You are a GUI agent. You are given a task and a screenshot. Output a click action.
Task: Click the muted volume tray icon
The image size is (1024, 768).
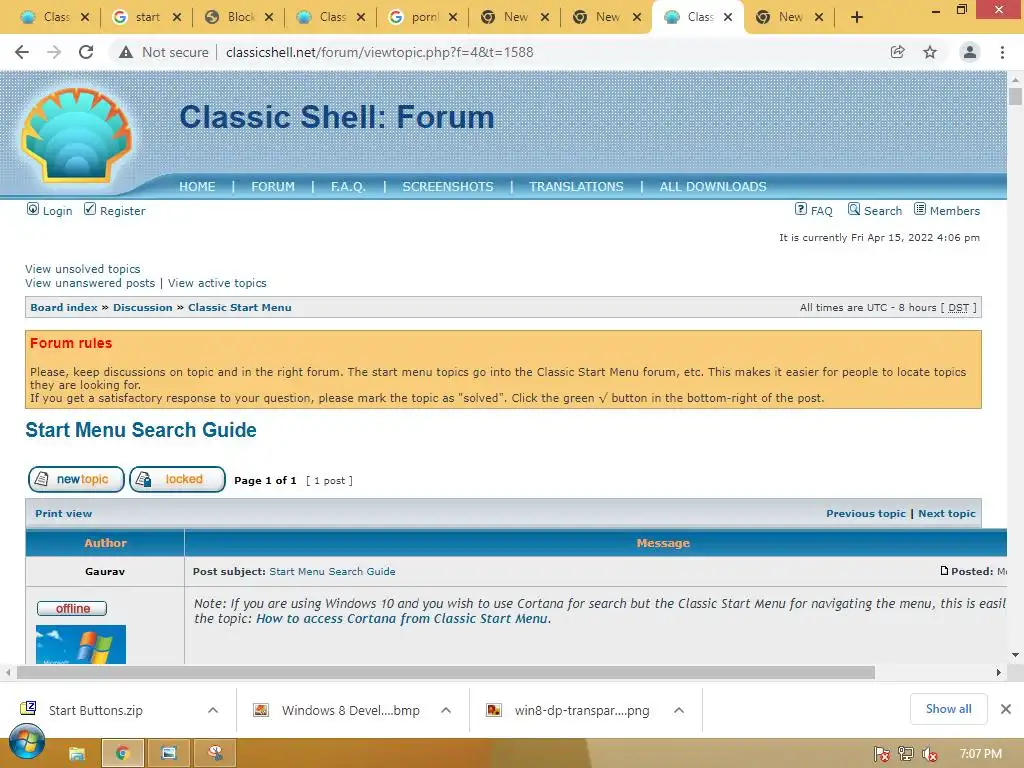click(x=929, y=754)
